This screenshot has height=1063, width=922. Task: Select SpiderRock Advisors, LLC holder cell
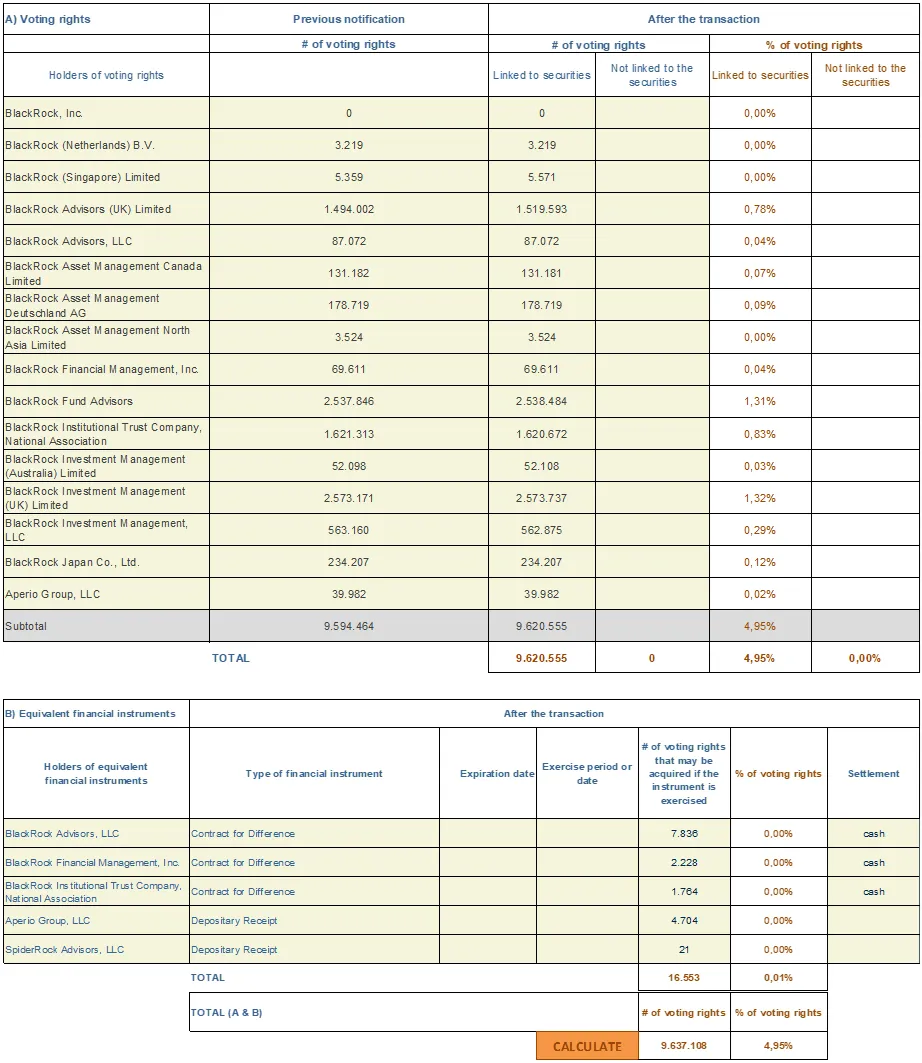click(96, 949)
